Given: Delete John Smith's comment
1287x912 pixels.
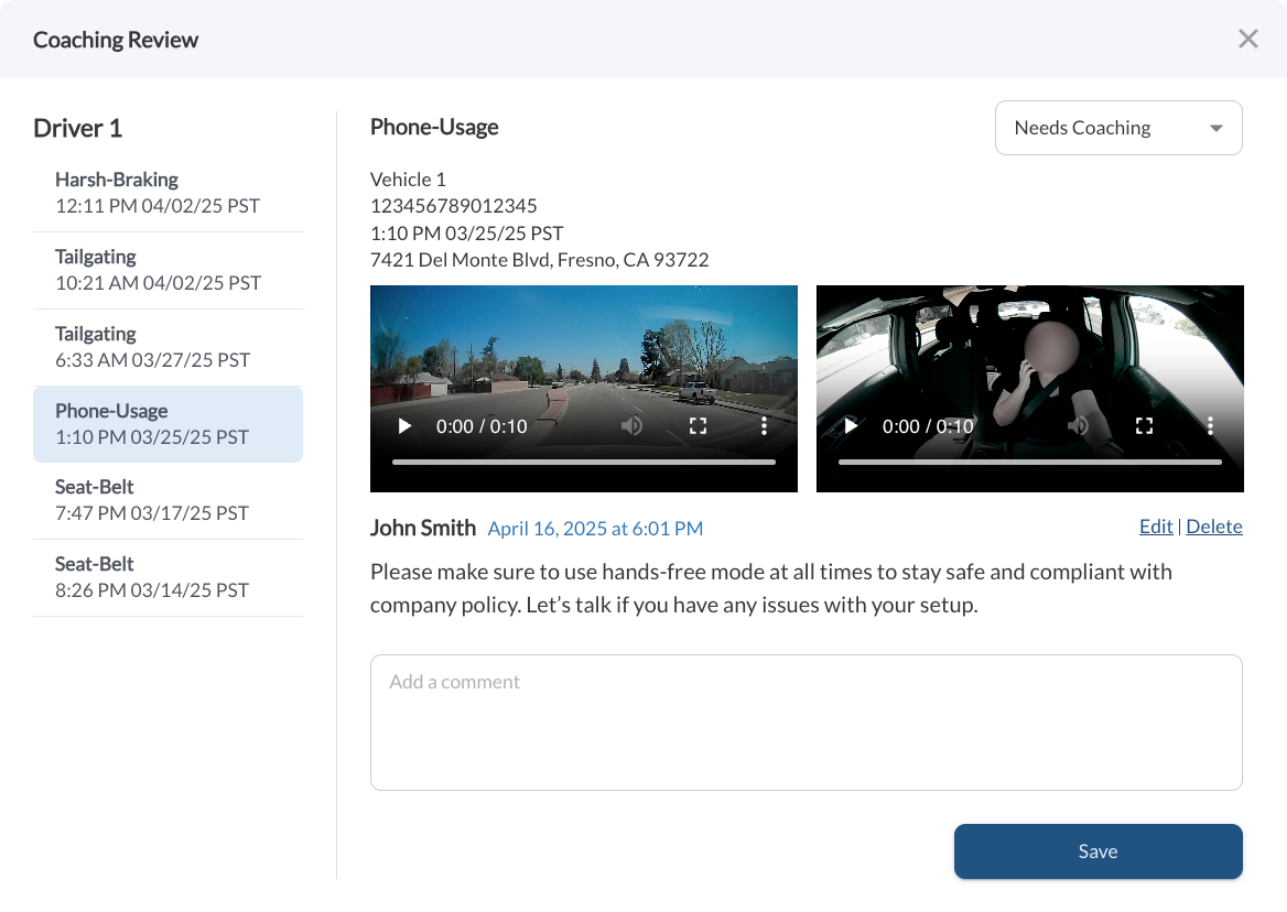Looking at the screenshot, I should [1214, 527].
